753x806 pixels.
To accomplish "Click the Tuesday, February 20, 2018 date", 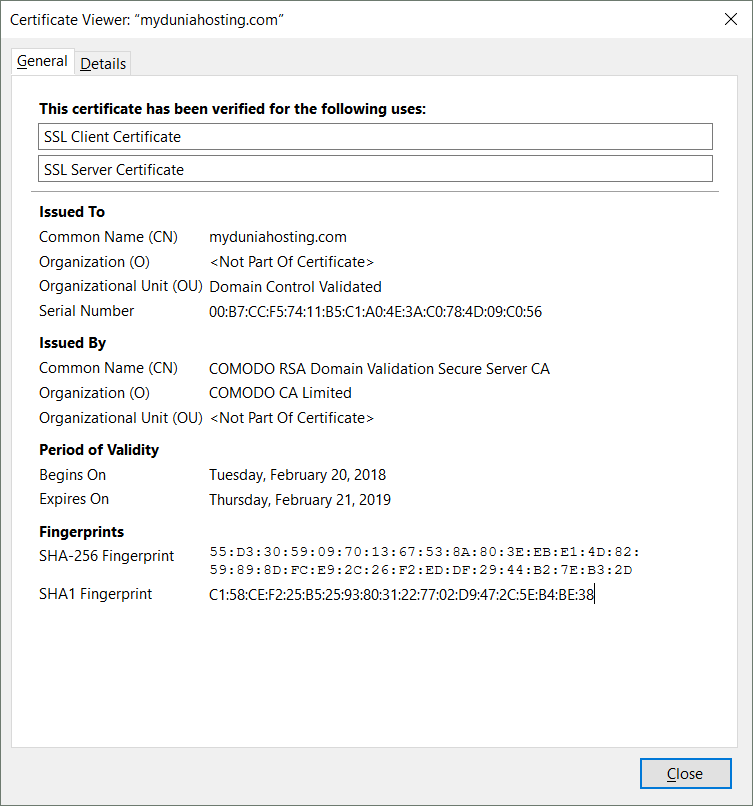I will point(297,475).
